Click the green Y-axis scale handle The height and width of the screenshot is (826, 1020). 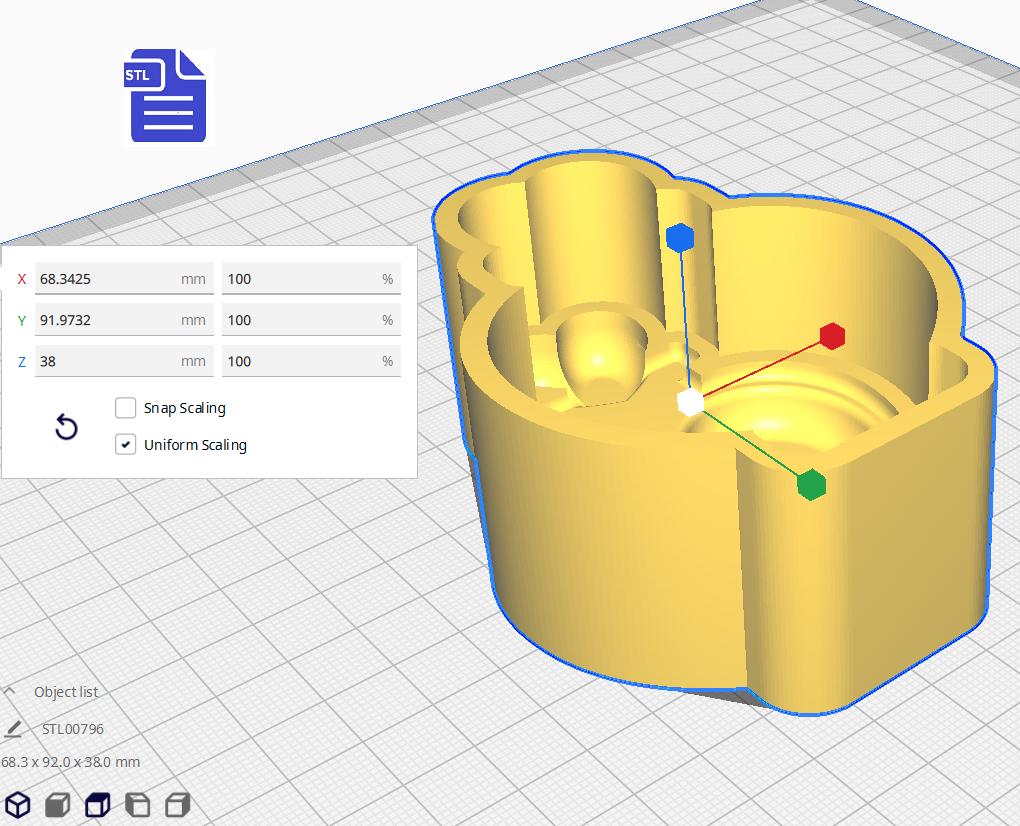811,485
